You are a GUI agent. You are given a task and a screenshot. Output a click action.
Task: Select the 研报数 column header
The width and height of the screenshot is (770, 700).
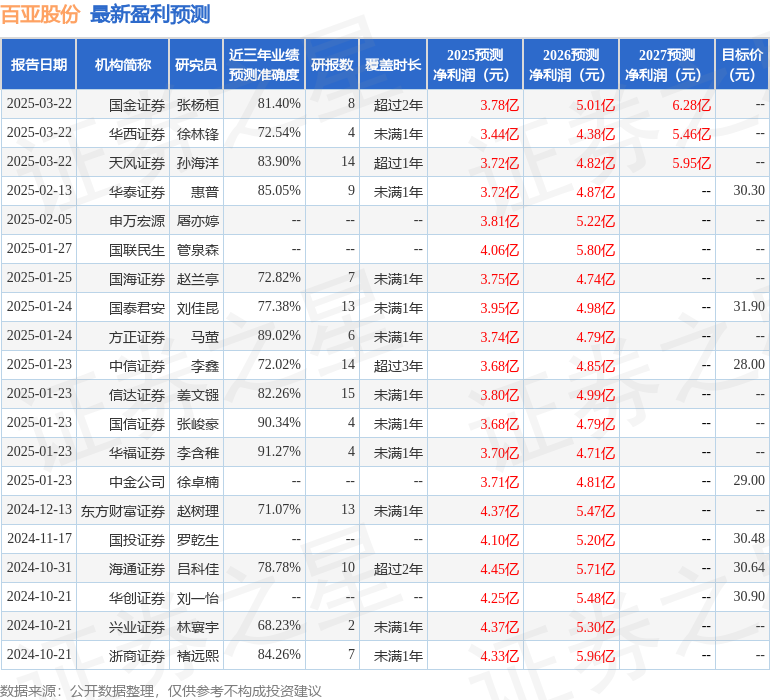coord(332,64)
